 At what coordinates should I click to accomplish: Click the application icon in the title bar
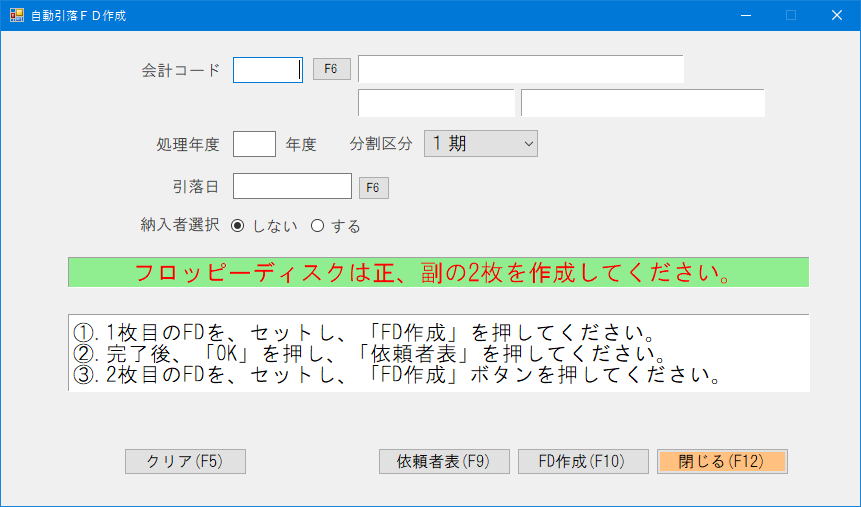(17, 15)
